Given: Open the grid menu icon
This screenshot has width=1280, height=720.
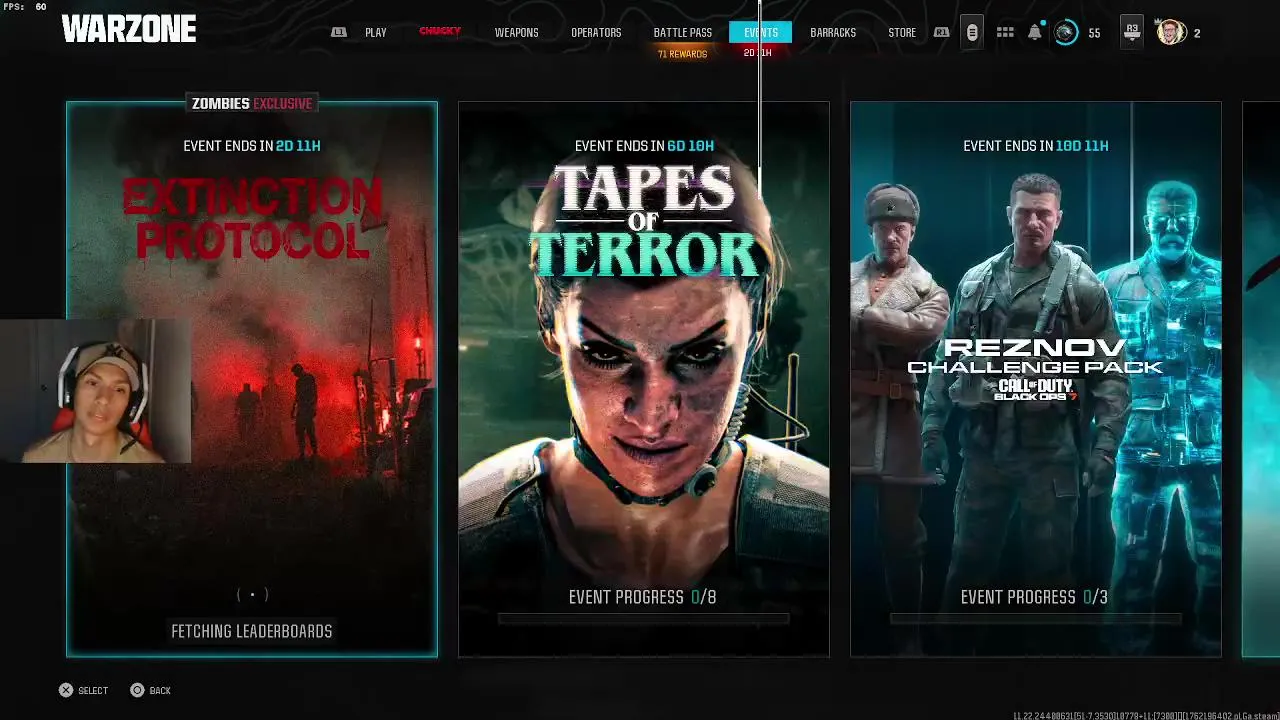Looking at the screenshot, I should pos(1005,33).
